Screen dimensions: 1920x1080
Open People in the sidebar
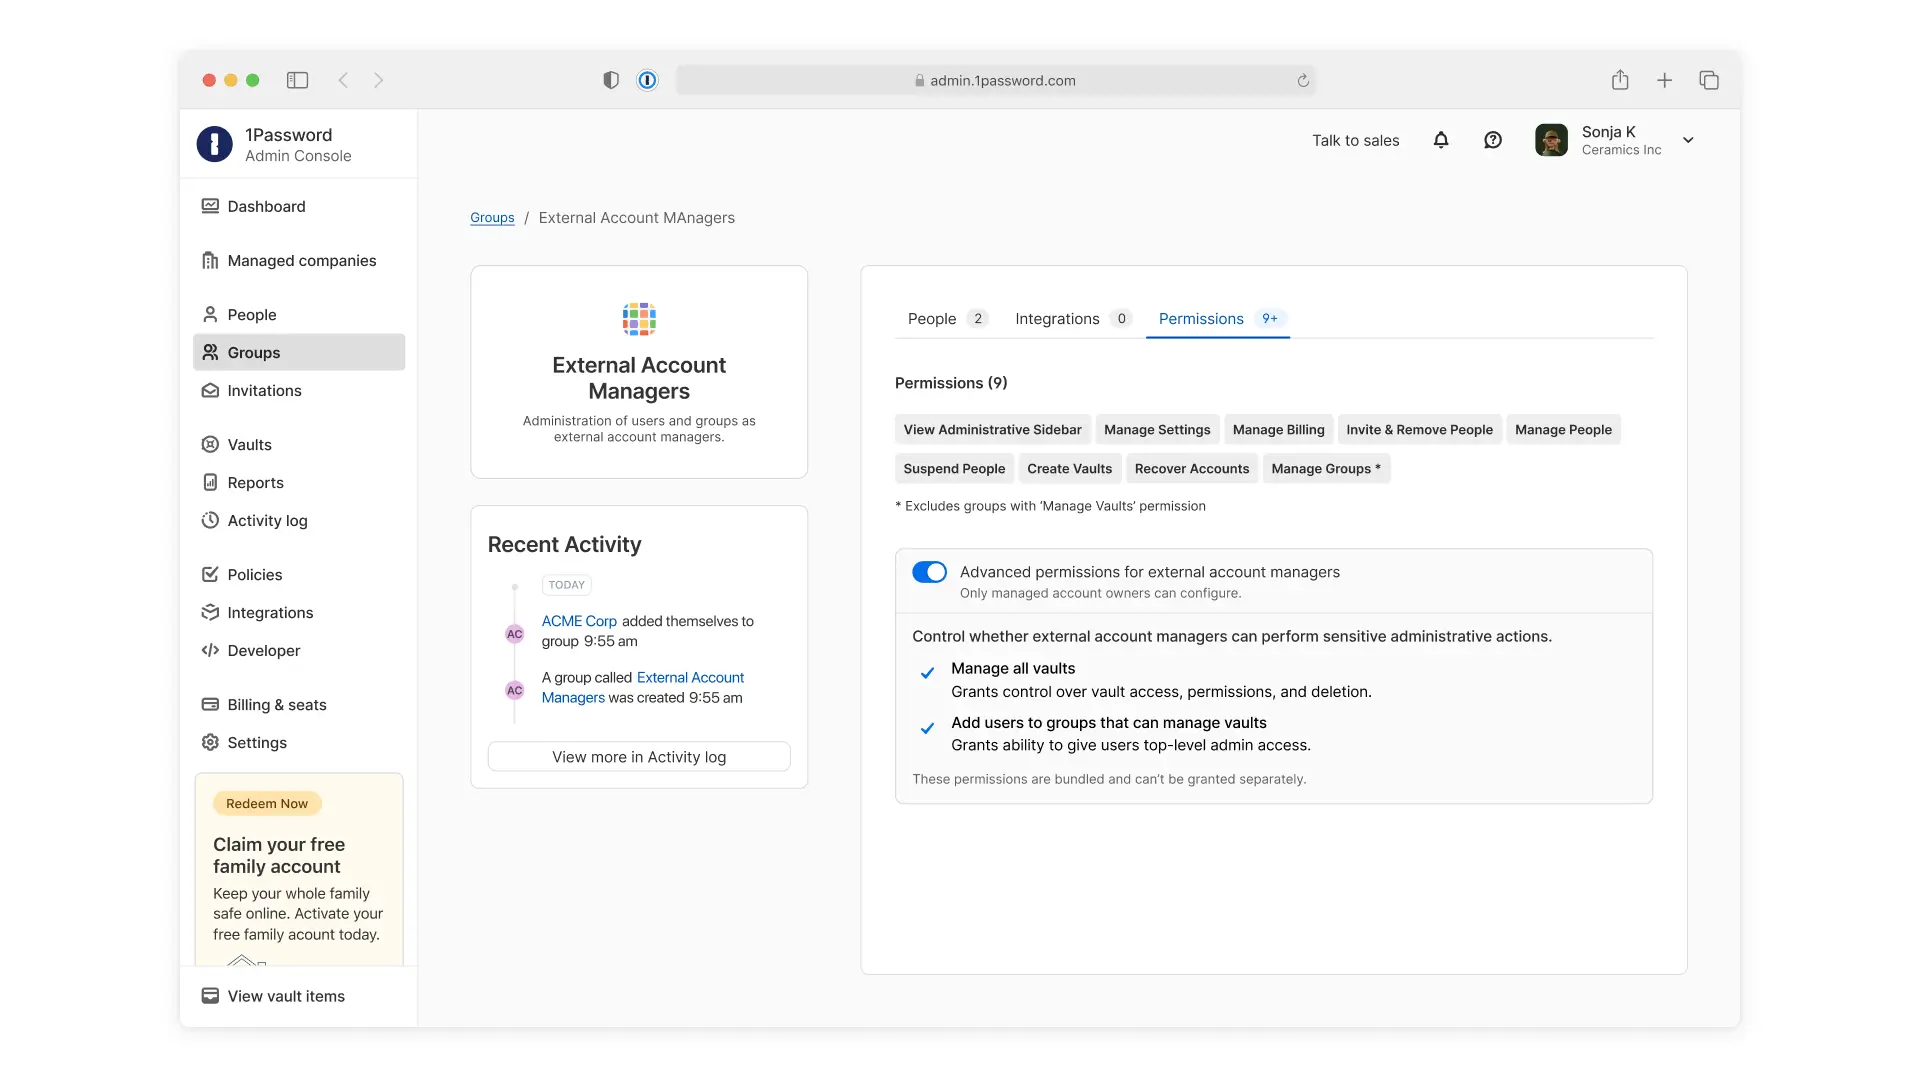(299, 314)
